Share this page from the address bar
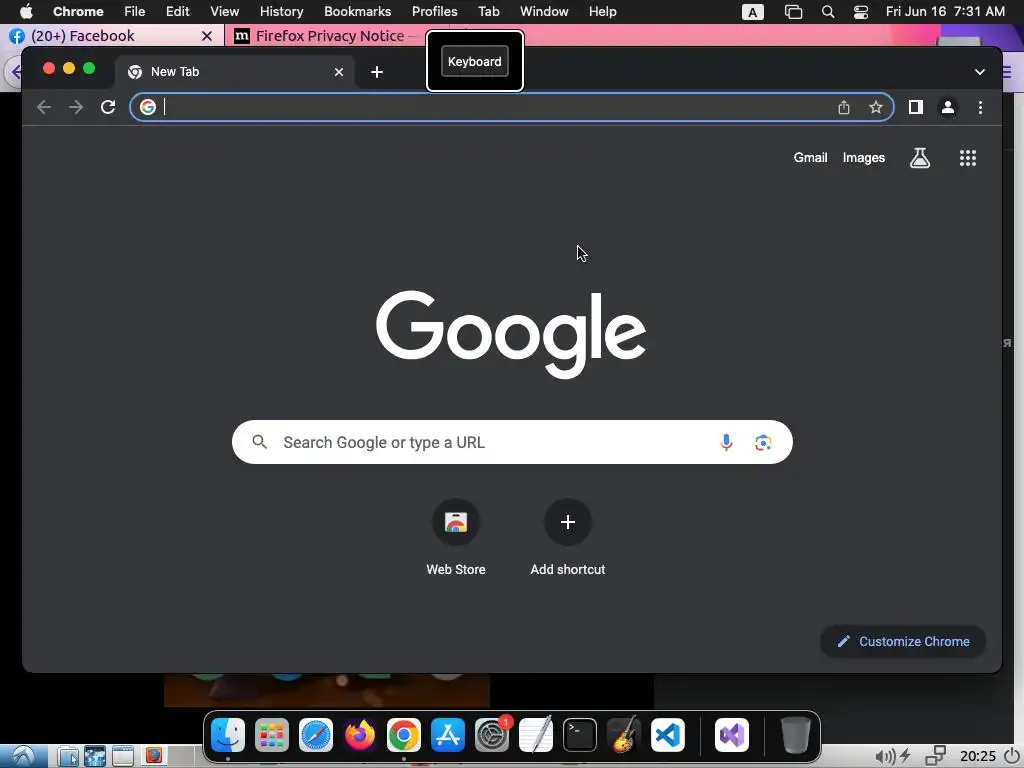Screen dimensions: 1024x768 [844, 107]
